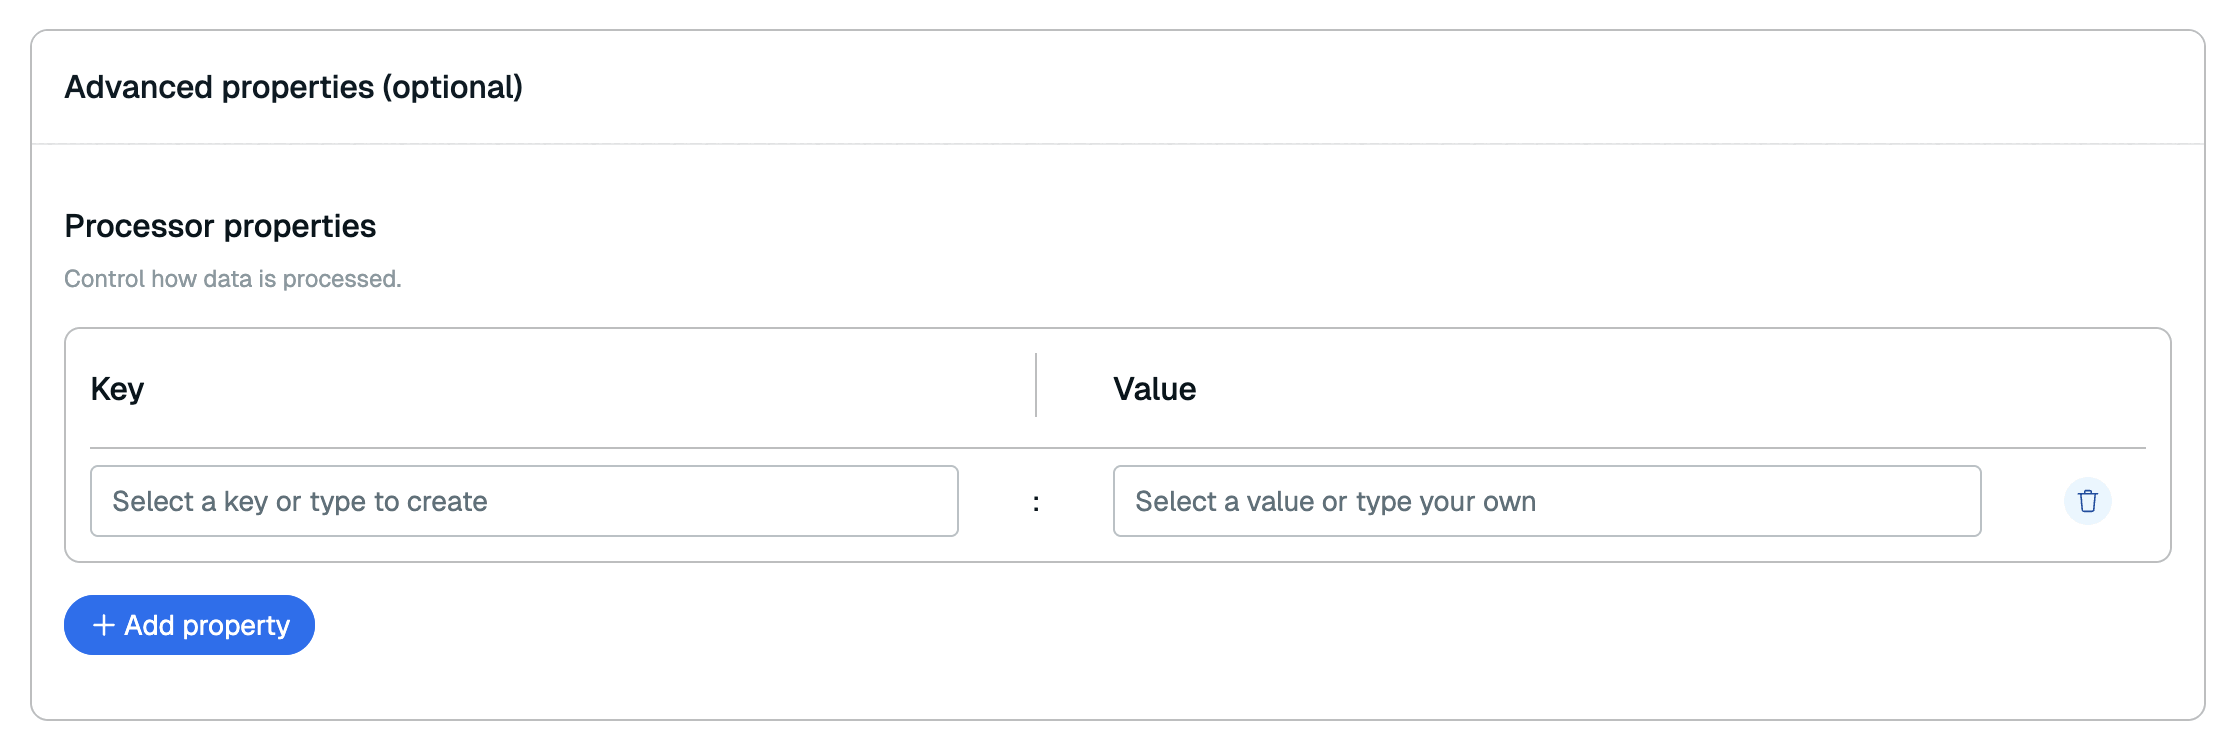Image resolution: width=2238 pixels, height=748 pixels.
Task: Click the colon separator between key and value
Action: coord(1036,502)
